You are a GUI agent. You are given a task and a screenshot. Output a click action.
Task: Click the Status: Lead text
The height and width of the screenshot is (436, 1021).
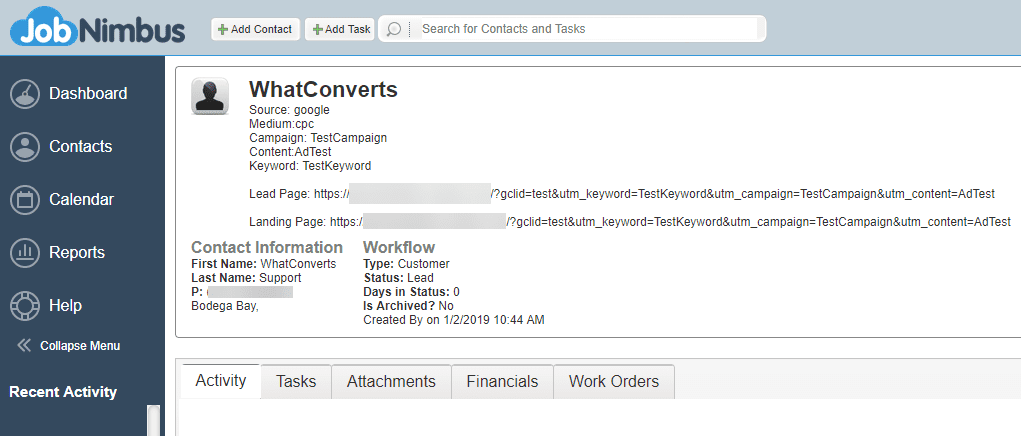[399, 278]
